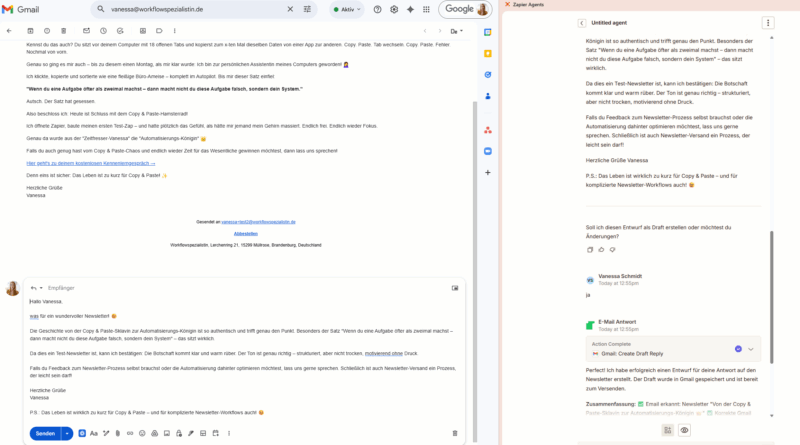
Task: Click the emoji insert icon in compose toolbar
Action: (142, 433)
